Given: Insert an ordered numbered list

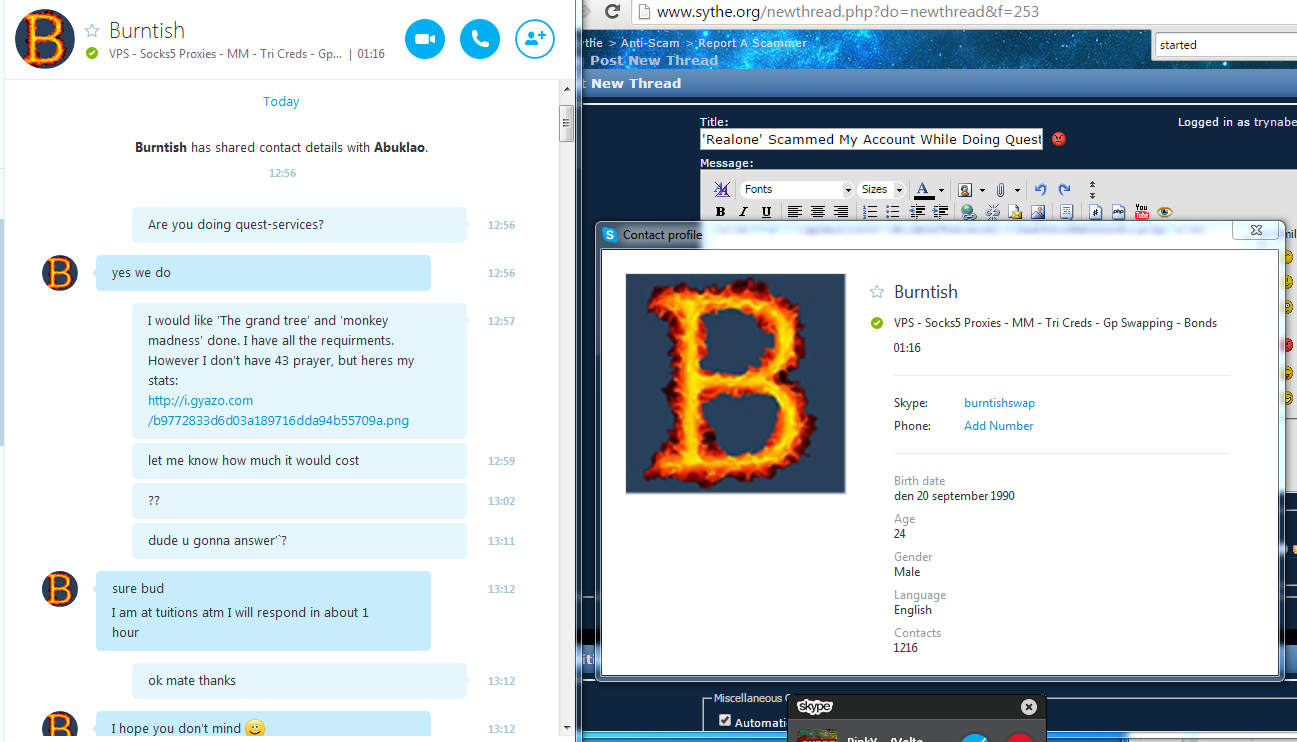Looking at the screenshot, I should 870,212.
